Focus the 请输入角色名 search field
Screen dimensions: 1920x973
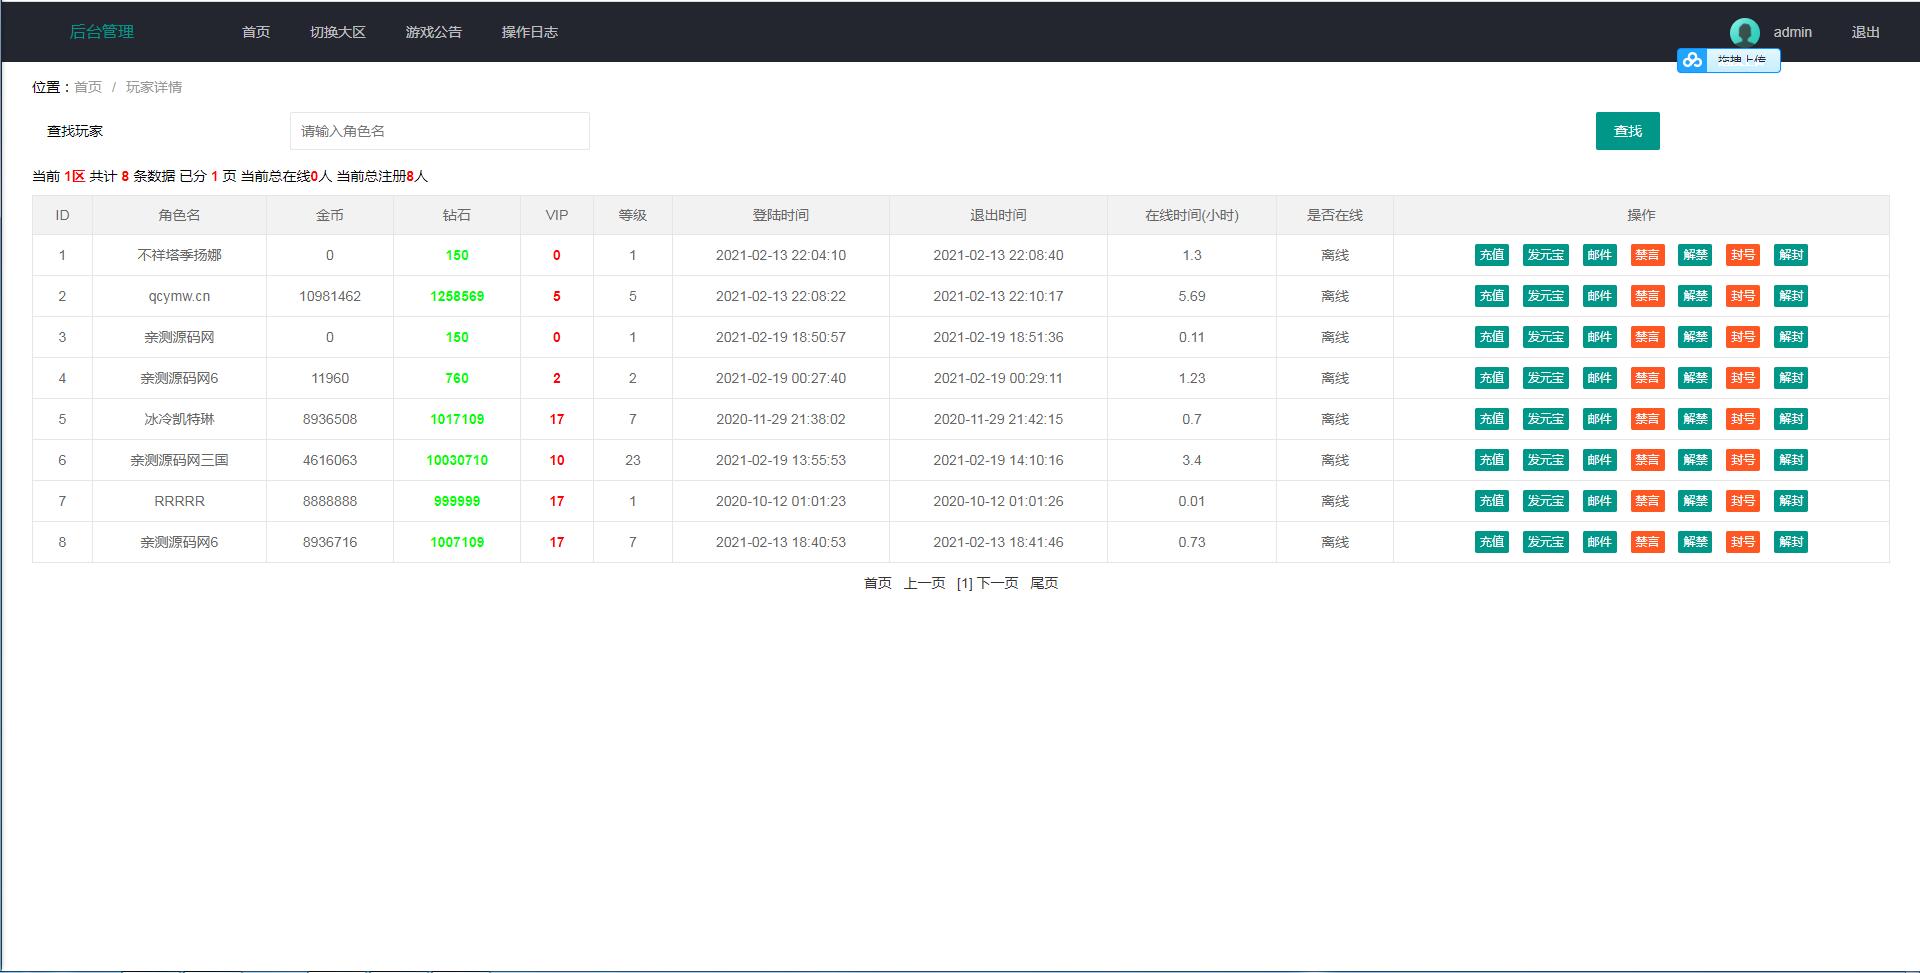click(x=440, y=131)
